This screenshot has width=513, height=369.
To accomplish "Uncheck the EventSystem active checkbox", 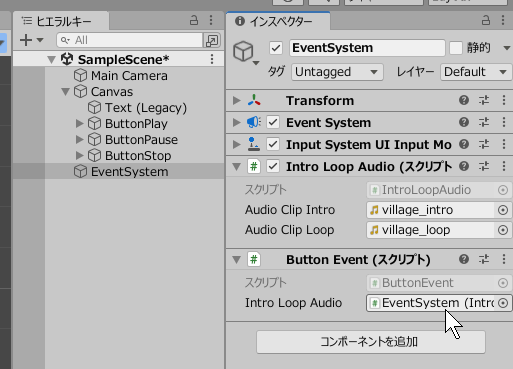I will (x=276, y=48).
